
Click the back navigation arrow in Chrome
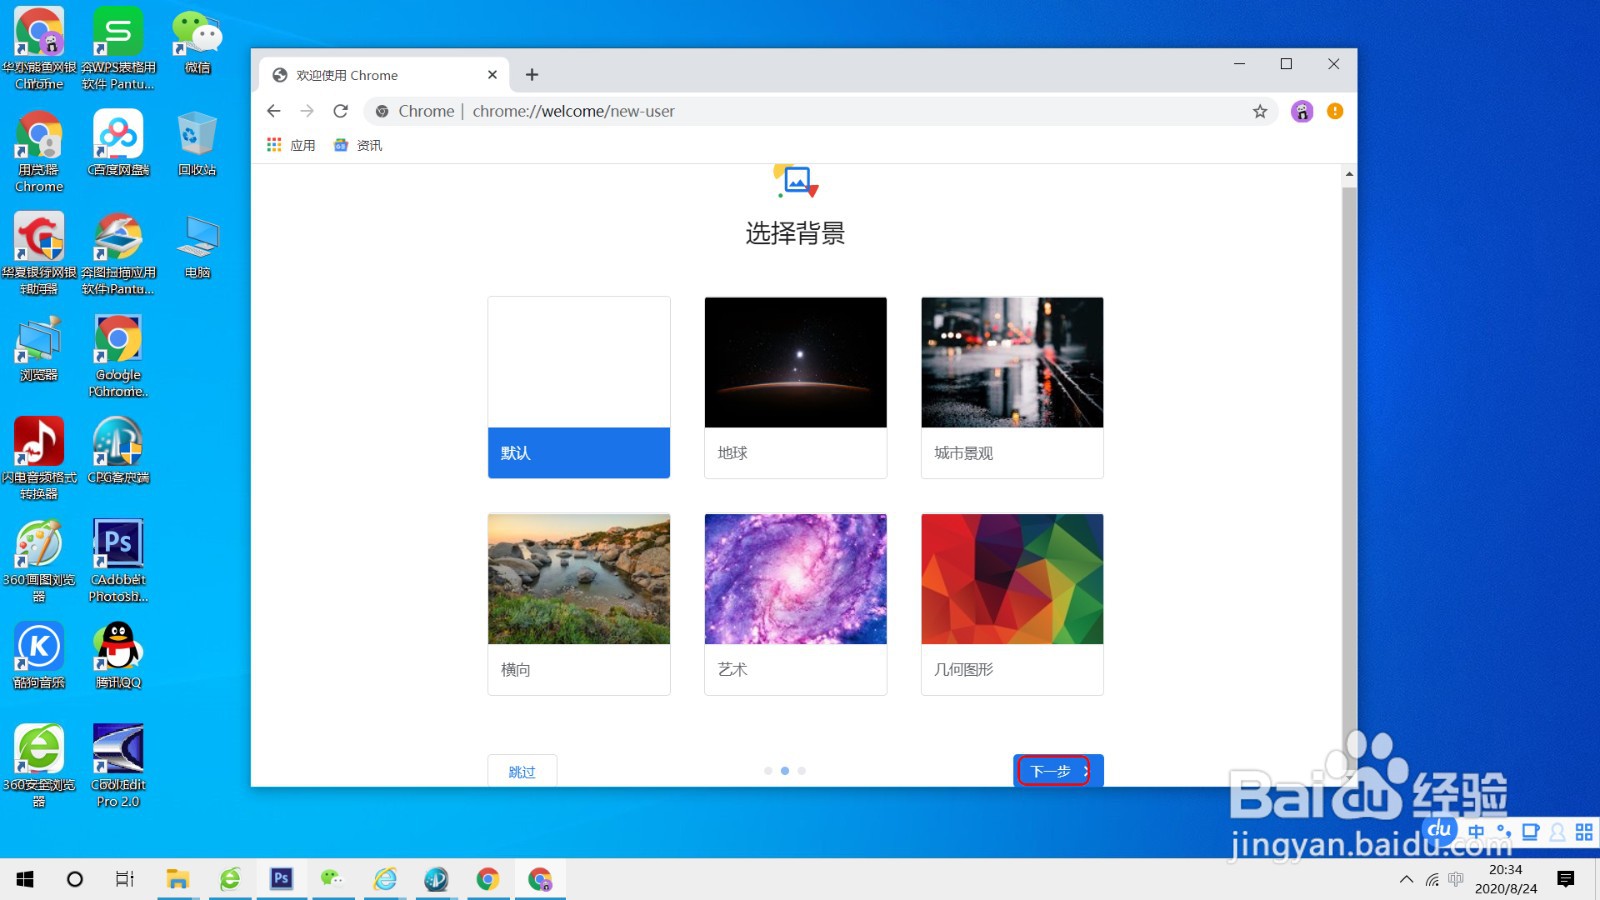(273, 111)
